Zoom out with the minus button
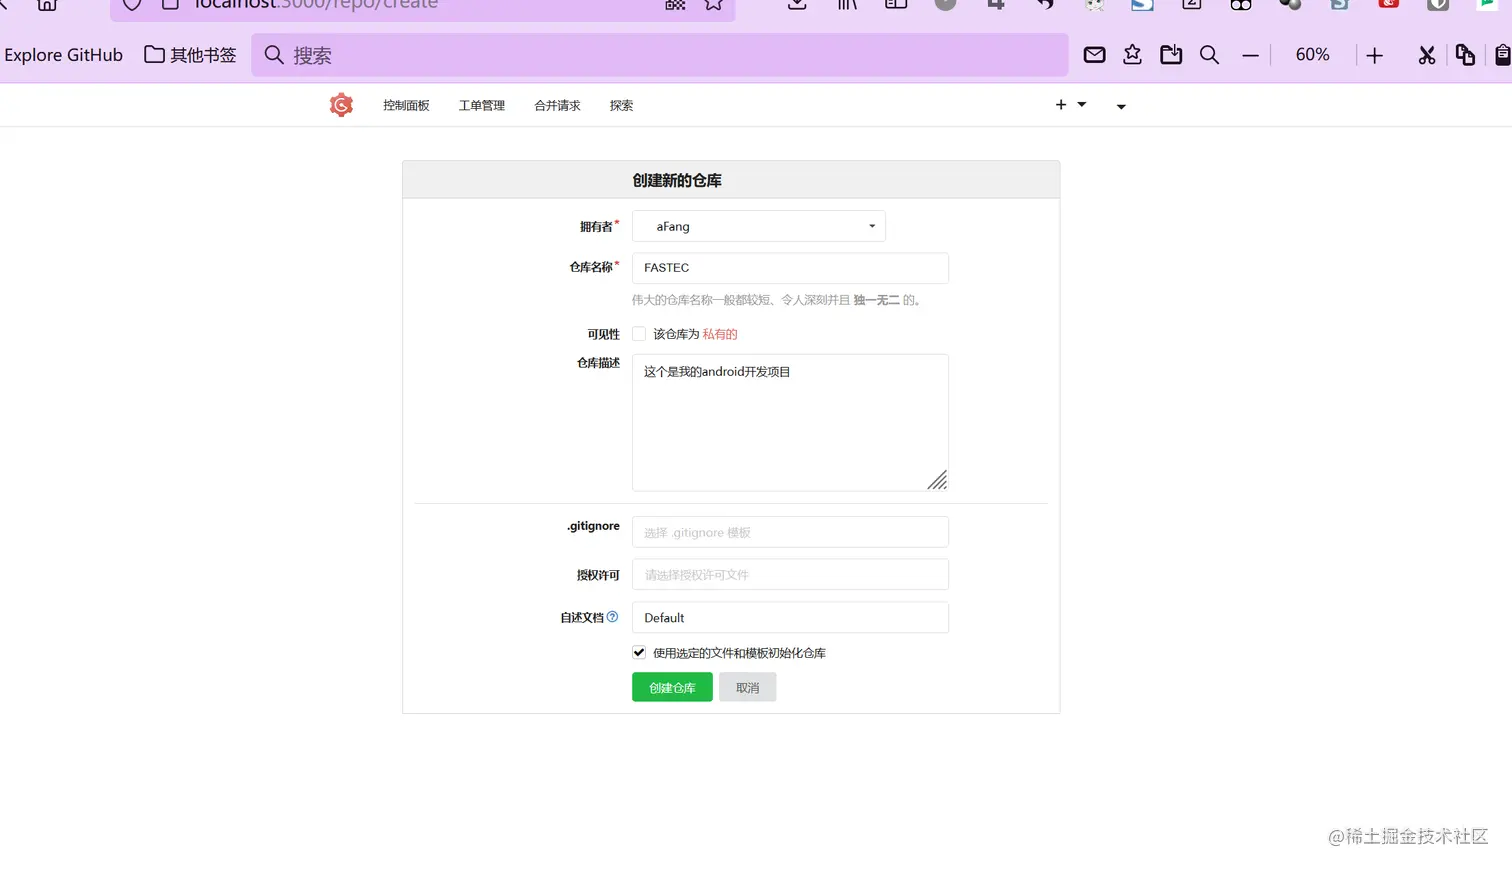 pyautogui.click(x=1250, y=56)
